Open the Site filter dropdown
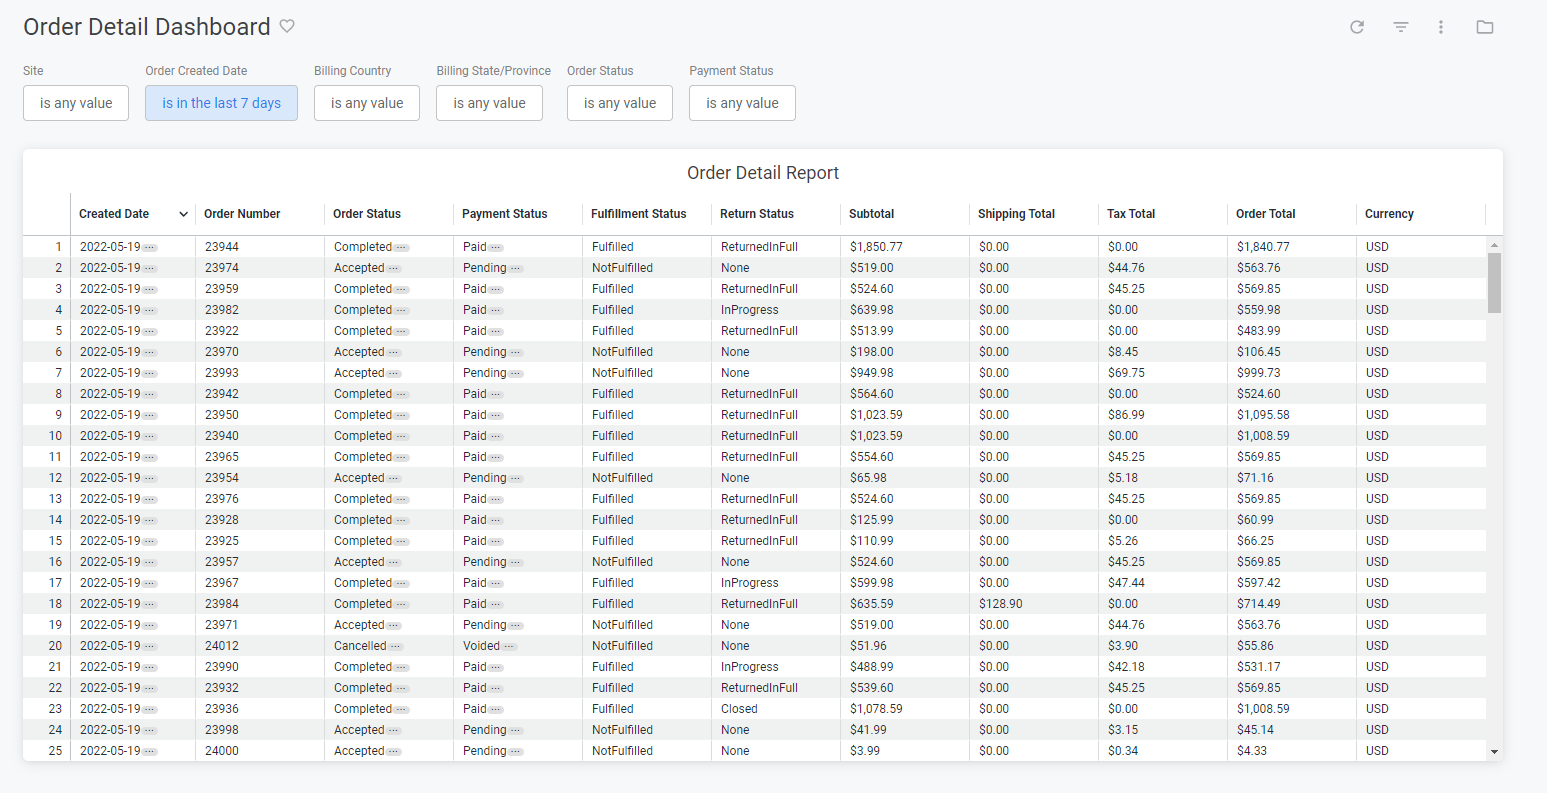Viewport: 1547px width, 793px height. [76, 102]
